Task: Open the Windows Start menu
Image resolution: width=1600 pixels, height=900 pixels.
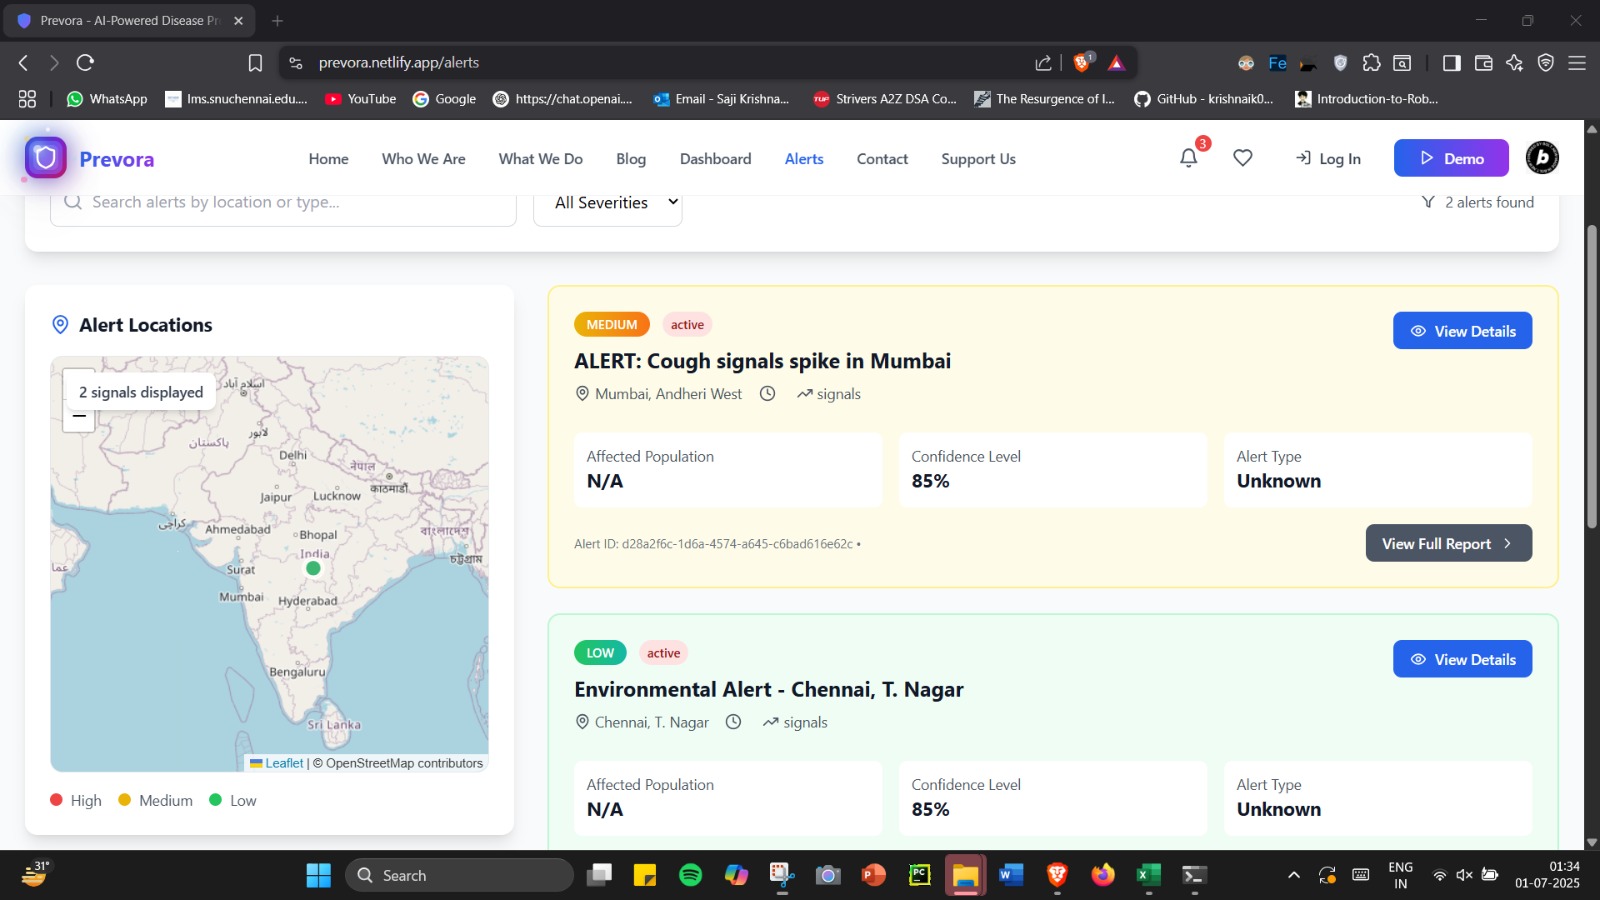Action: (x=319, y=875)
